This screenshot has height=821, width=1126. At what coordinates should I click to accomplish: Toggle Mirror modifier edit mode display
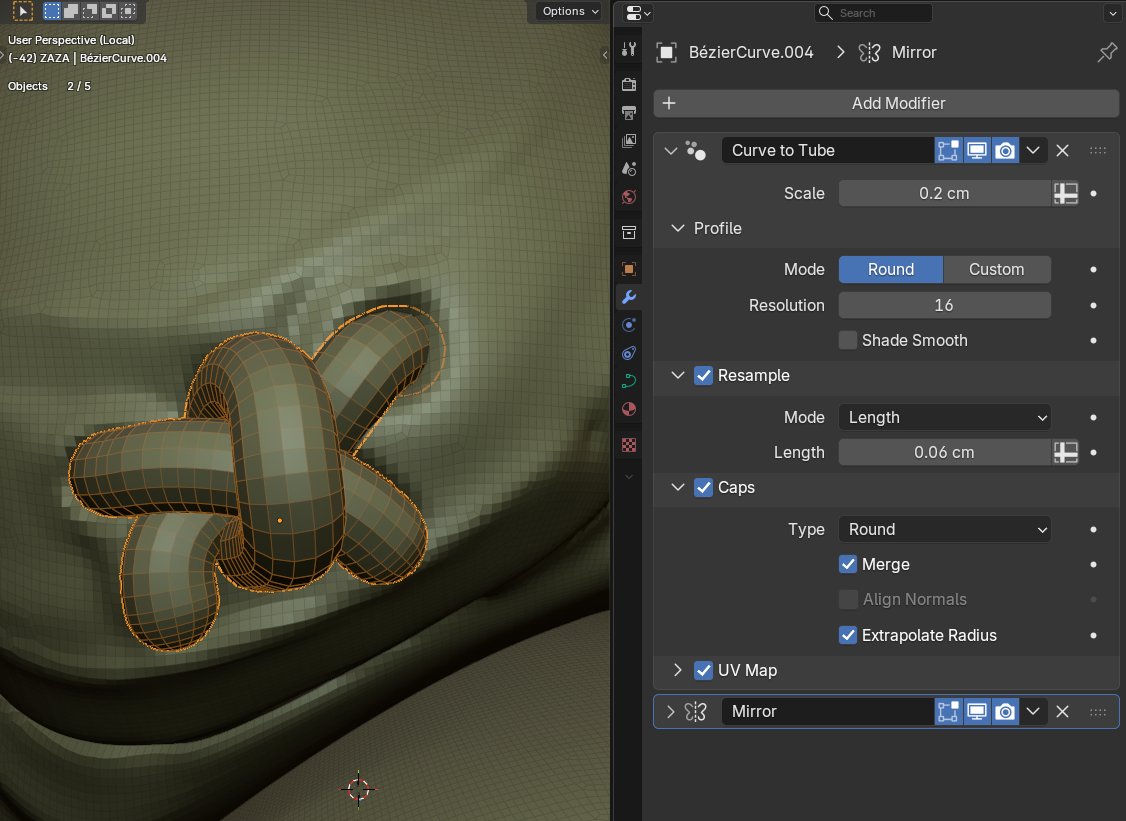tap(948, 711)
